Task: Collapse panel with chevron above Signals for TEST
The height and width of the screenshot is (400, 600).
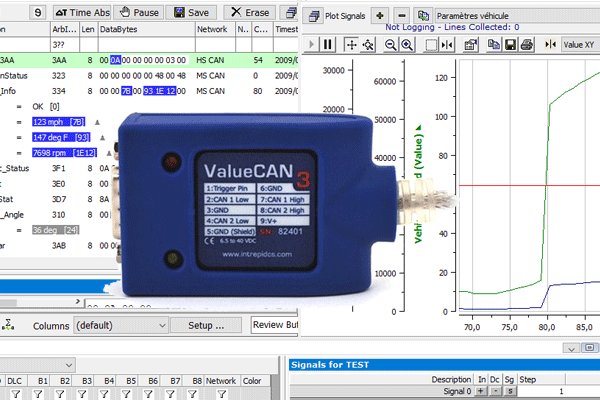Action: pos(571,349)
